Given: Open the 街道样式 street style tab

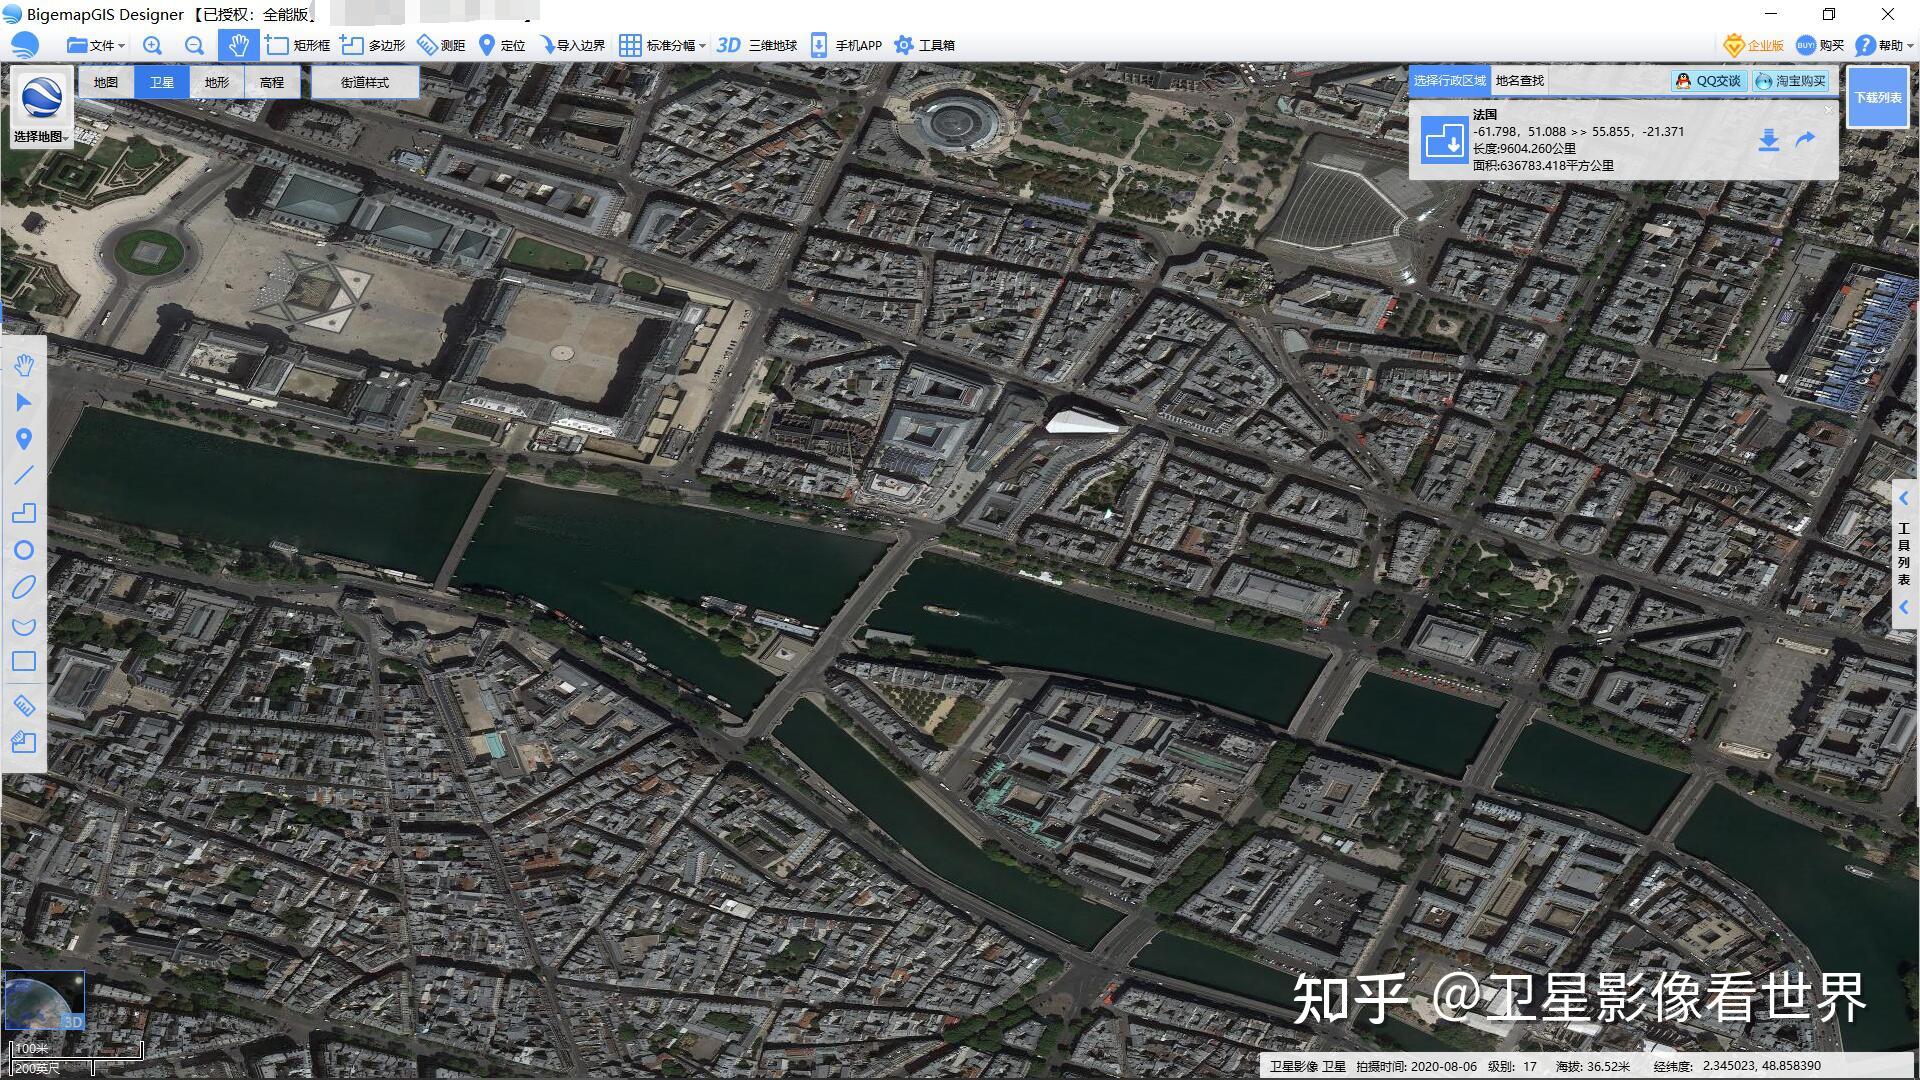Looking at the screenshot, I should pos(365,82).
